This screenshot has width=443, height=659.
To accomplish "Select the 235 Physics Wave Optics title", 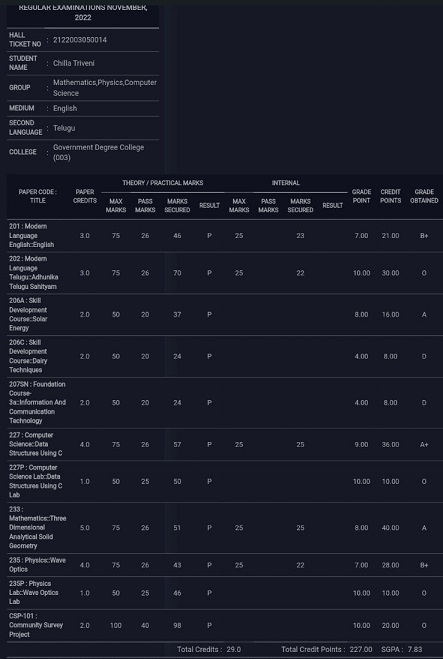I will (x=37, y=564).
